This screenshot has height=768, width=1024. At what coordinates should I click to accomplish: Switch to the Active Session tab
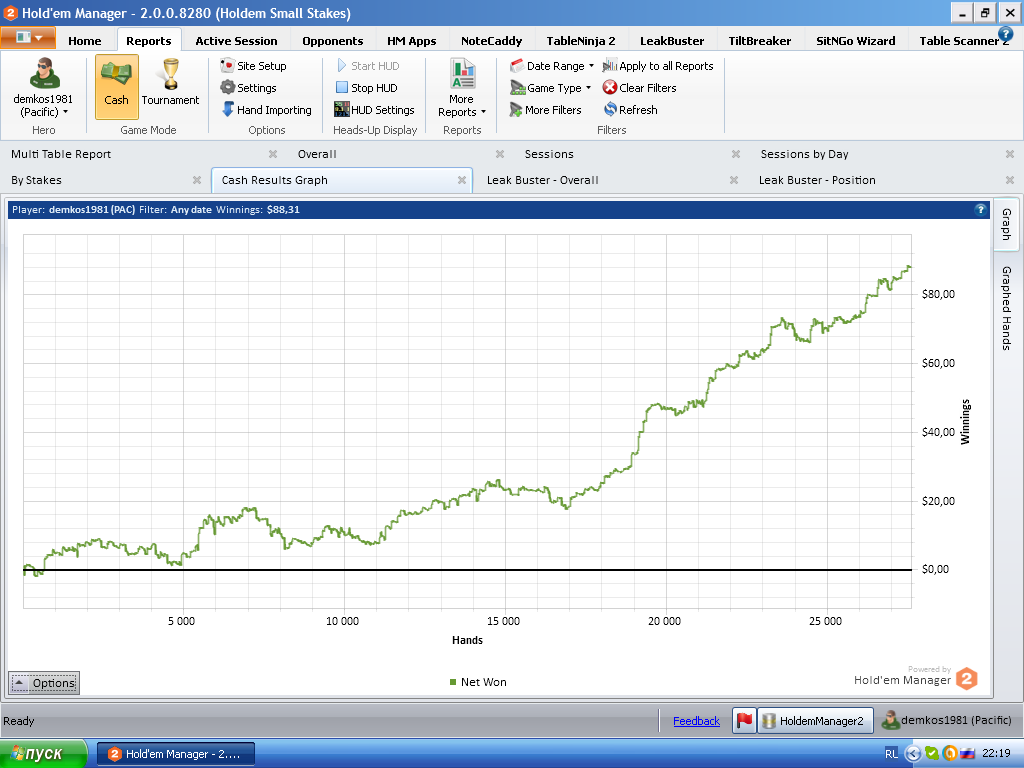(236, 40)
